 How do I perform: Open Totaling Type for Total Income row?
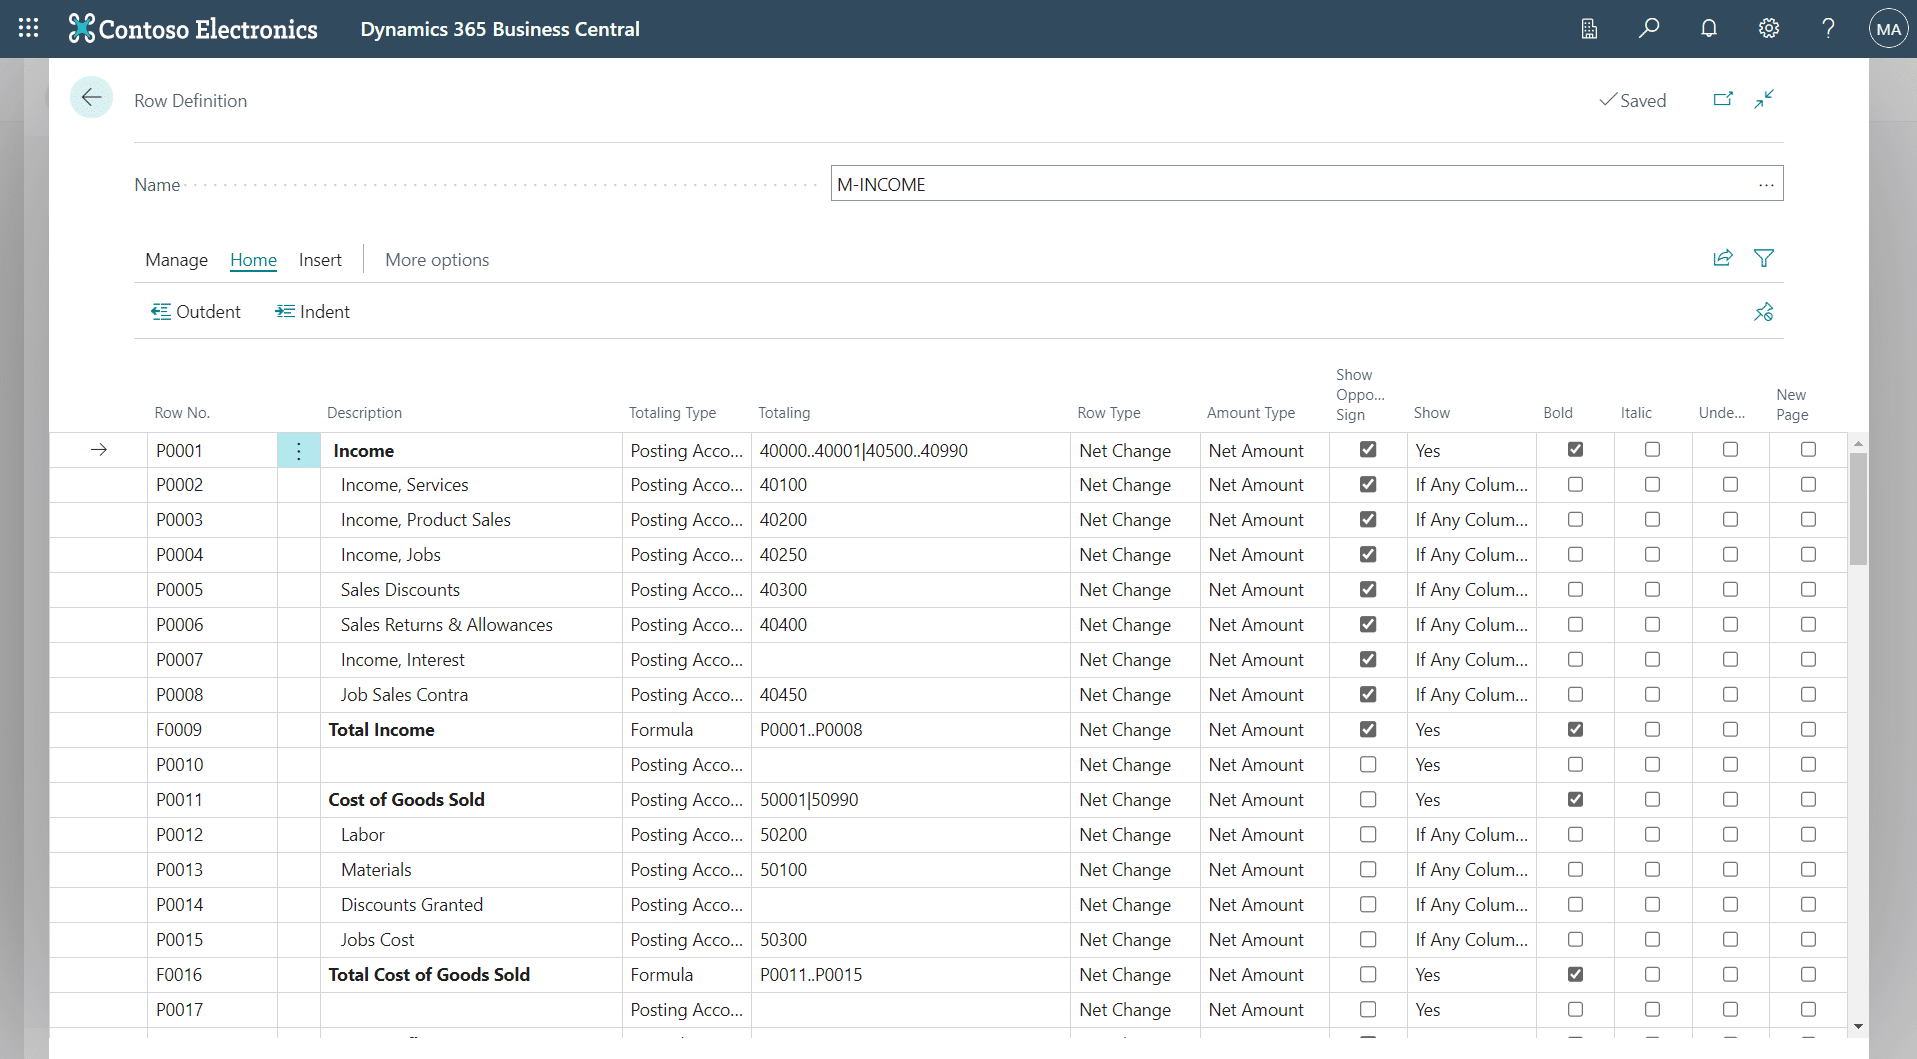pos(686,730)
